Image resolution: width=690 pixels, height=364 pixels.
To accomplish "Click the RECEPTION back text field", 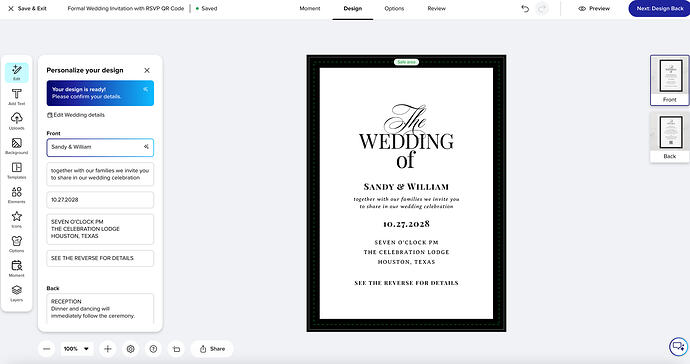I will [100, 309].
